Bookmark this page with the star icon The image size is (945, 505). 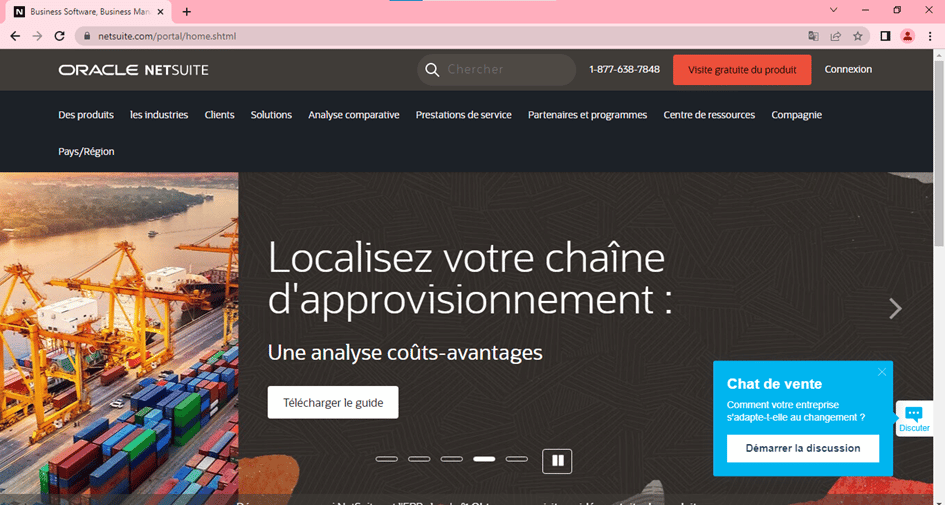pyautogui.click(x=858, y=36)
